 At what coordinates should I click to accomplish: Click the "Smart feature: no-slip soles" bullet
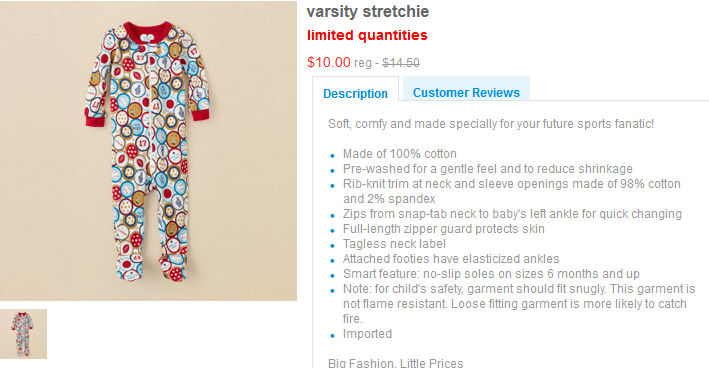[491, 274]
